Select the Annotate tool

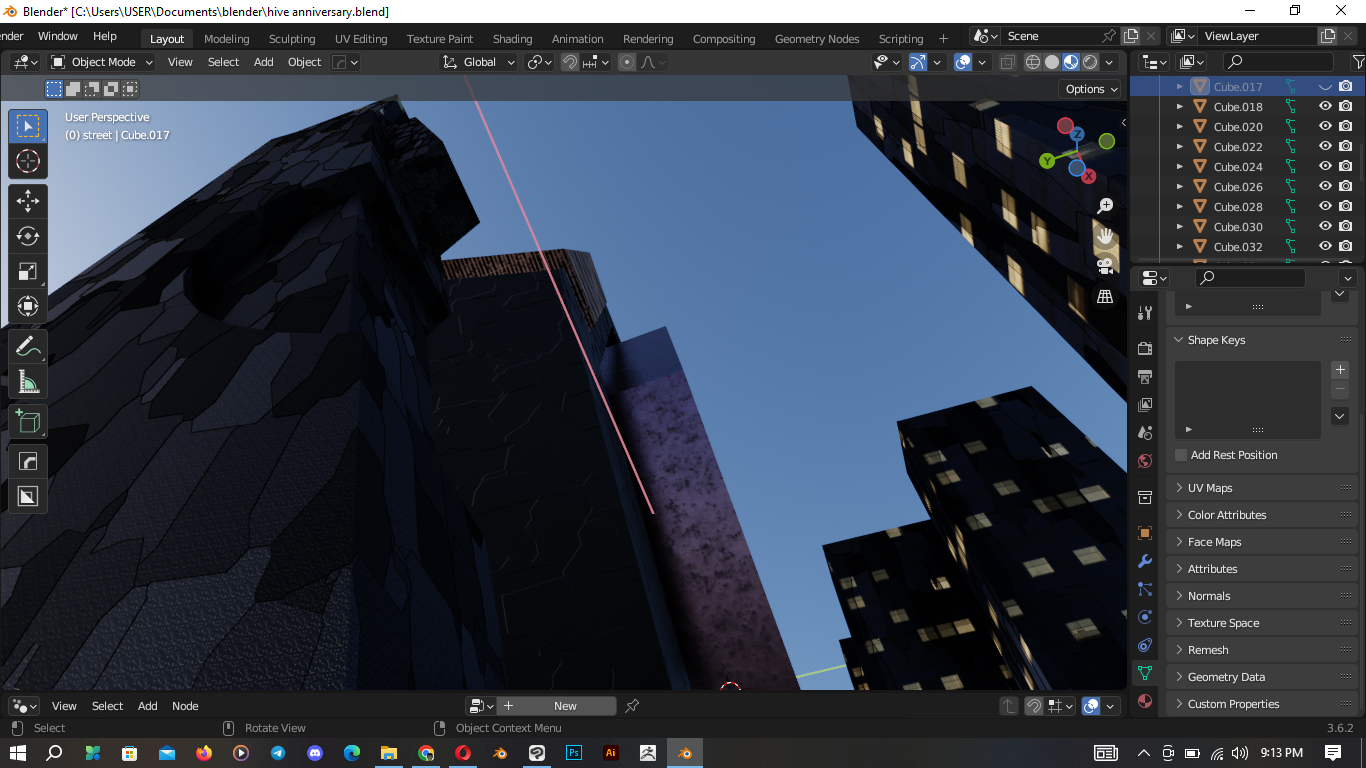(28, 347)
